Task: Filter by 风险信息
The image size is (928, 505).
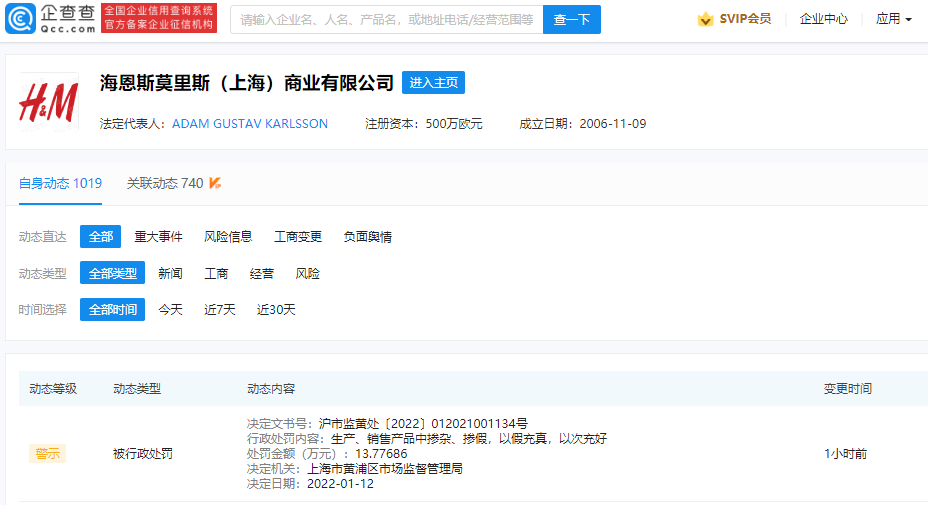Action: tap(228, 237)
